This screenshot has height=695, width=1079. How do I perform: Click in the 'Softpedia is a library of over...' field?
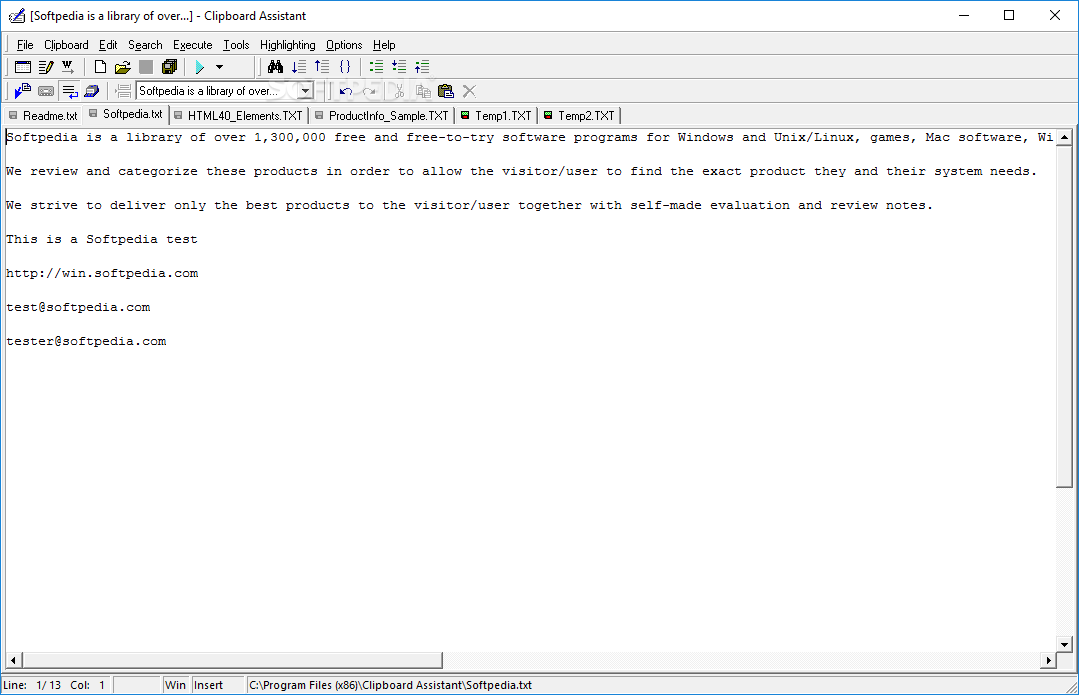coord(217,91)
